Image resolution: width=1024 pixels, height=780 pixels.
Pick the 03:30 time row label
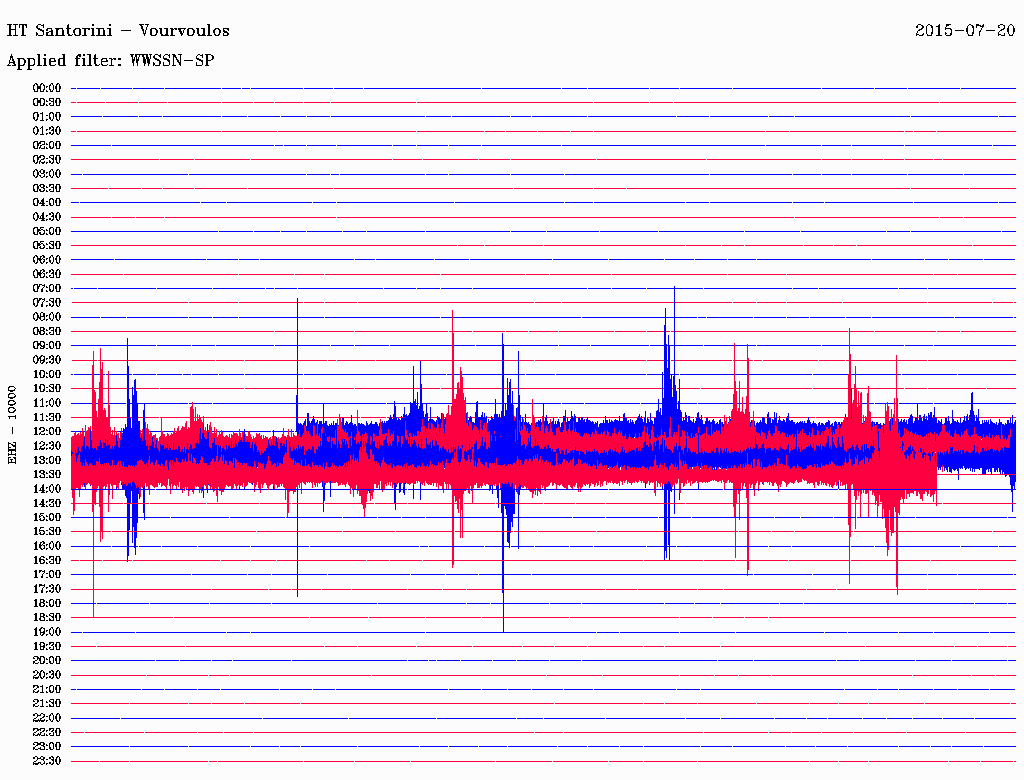pos(47,188)
